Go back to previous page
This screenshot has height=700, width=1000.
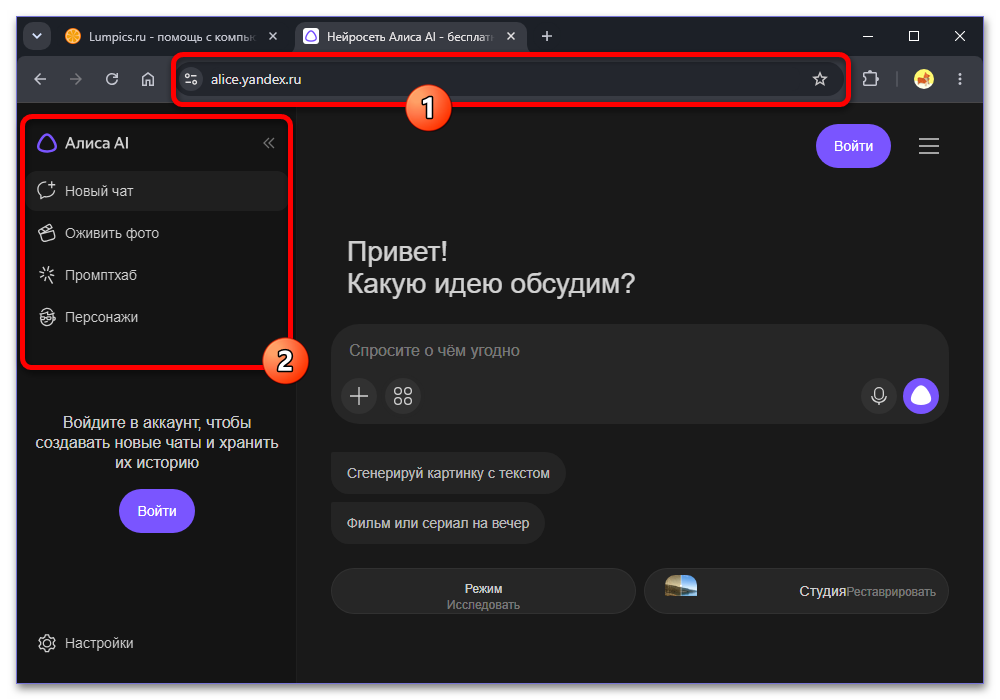coord(40,79)
